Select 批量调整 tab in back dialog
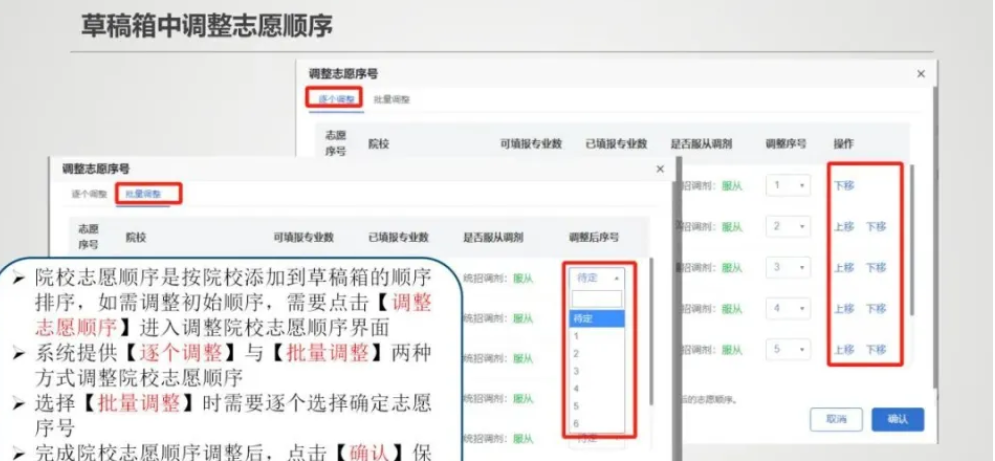Viewport: 995px width, 461px height. [x=392, y=100]
